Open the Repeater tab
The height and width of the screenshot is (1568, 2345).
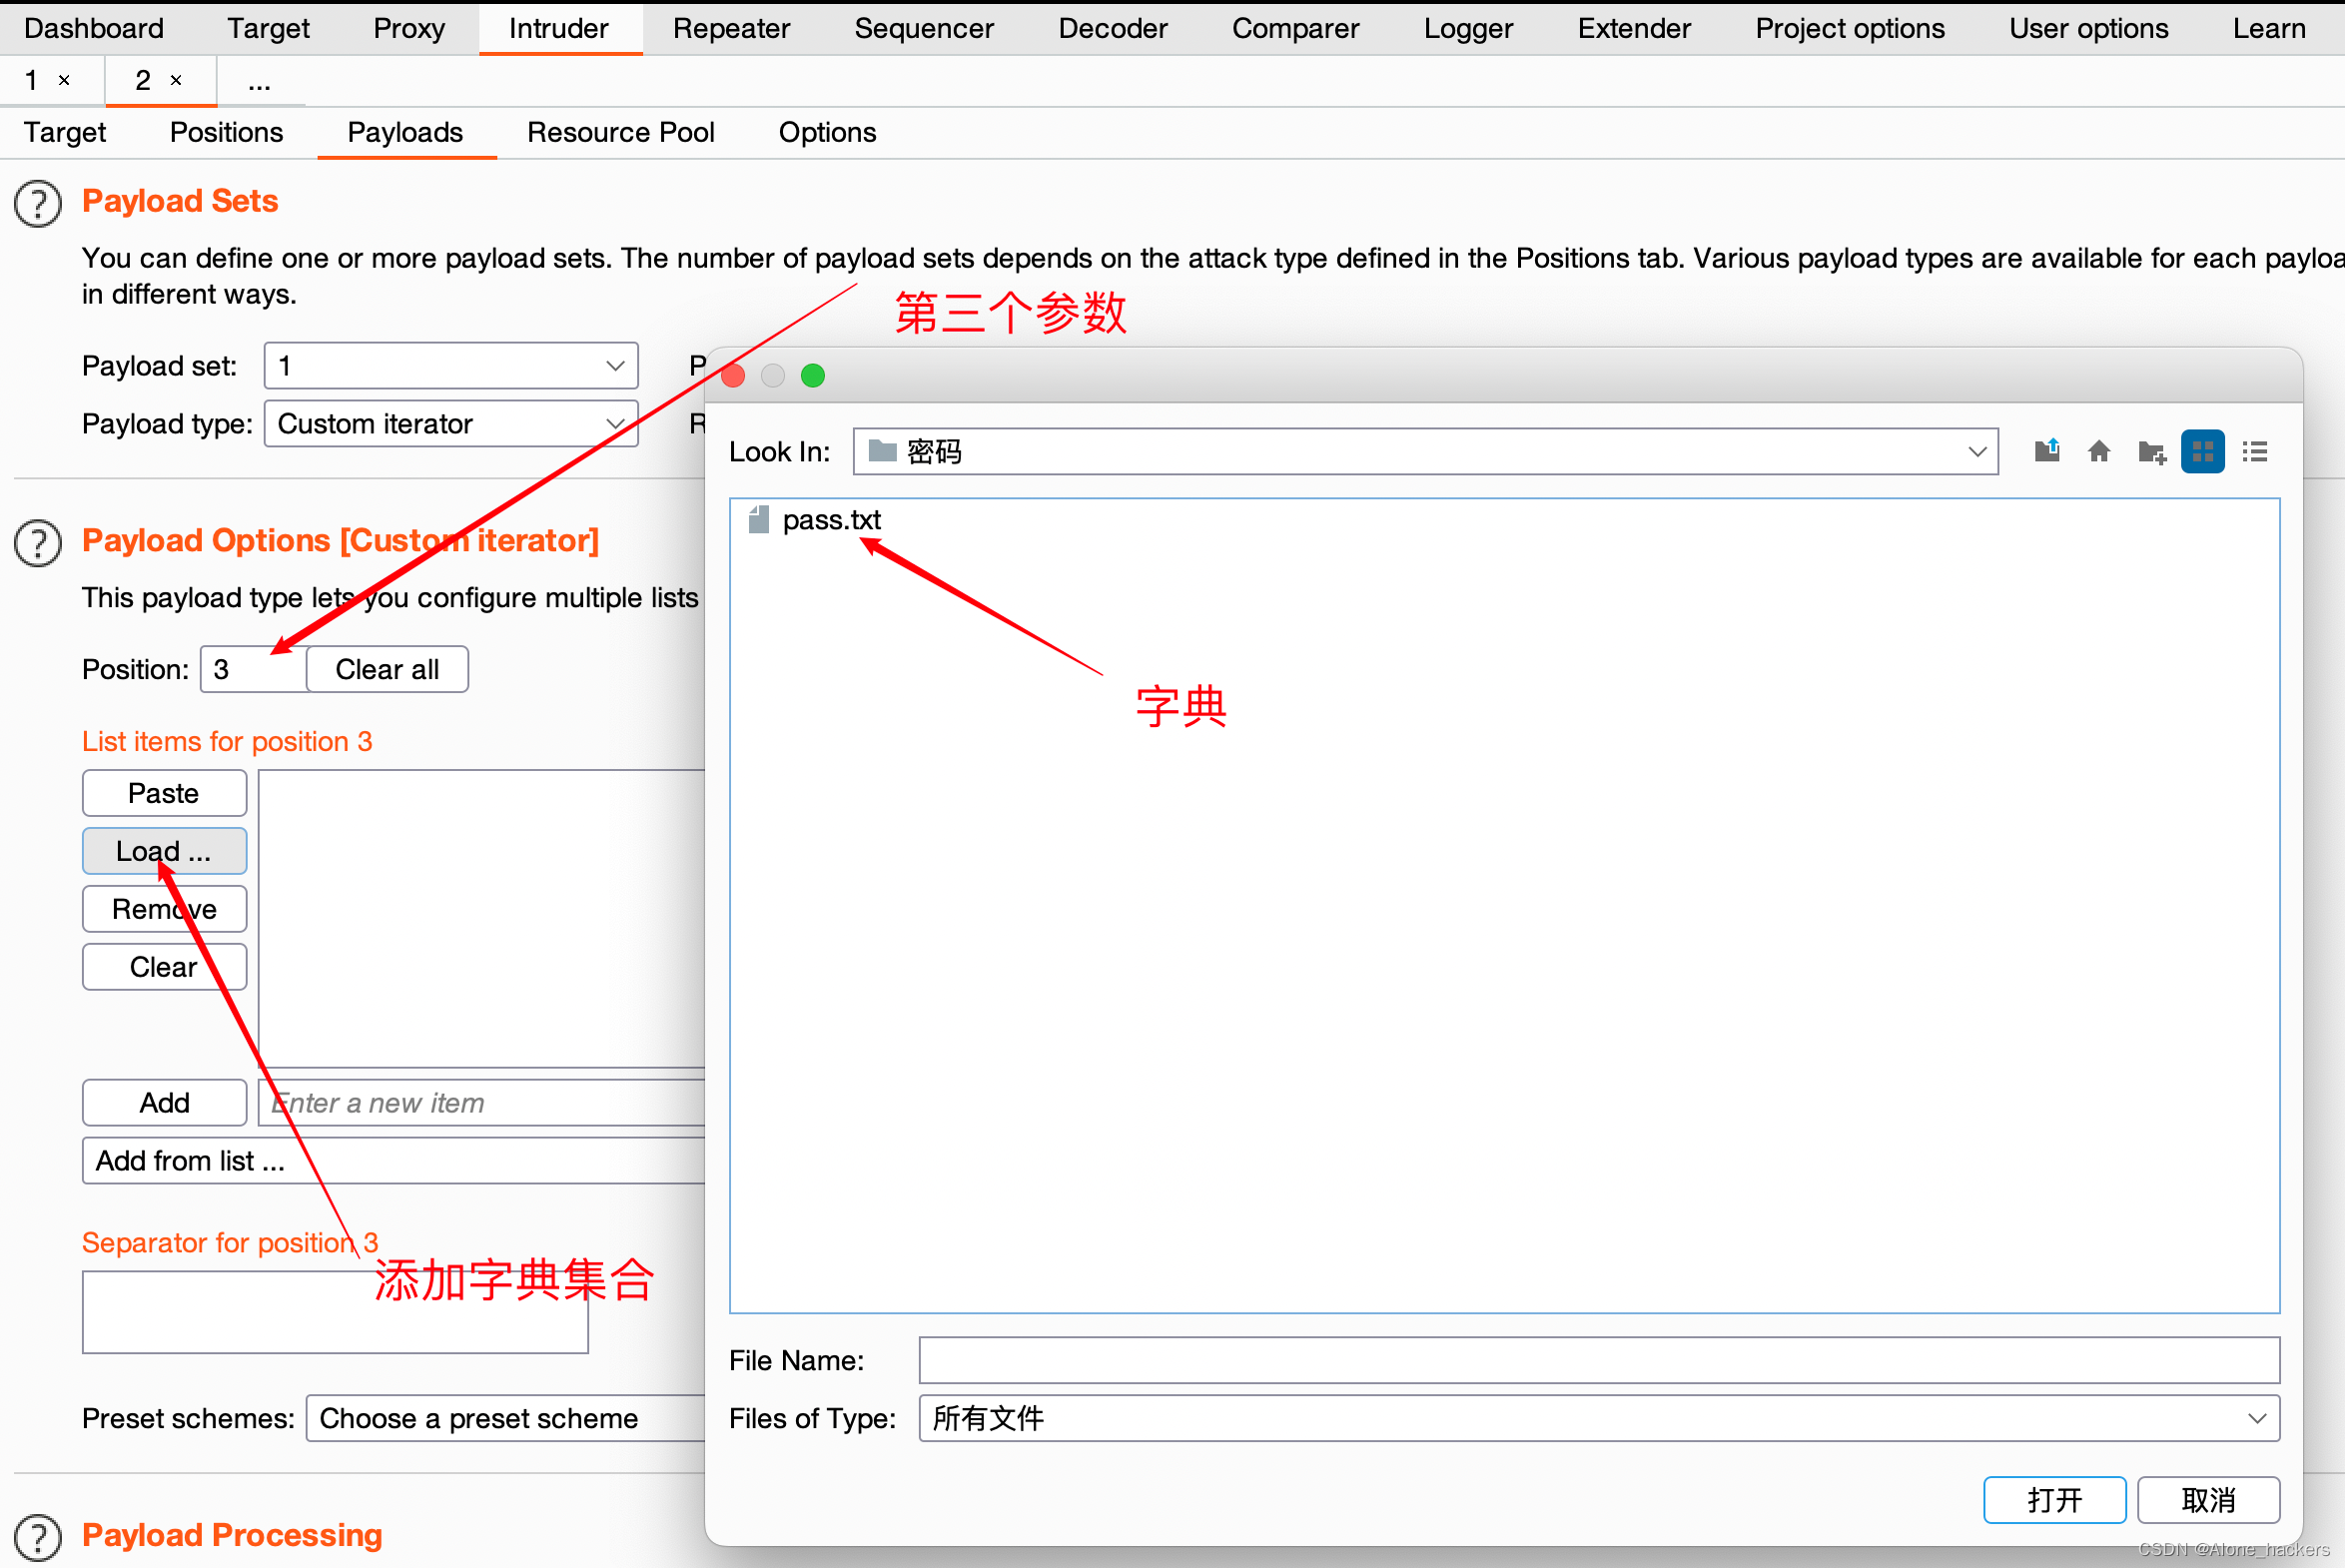pos(731,28)
